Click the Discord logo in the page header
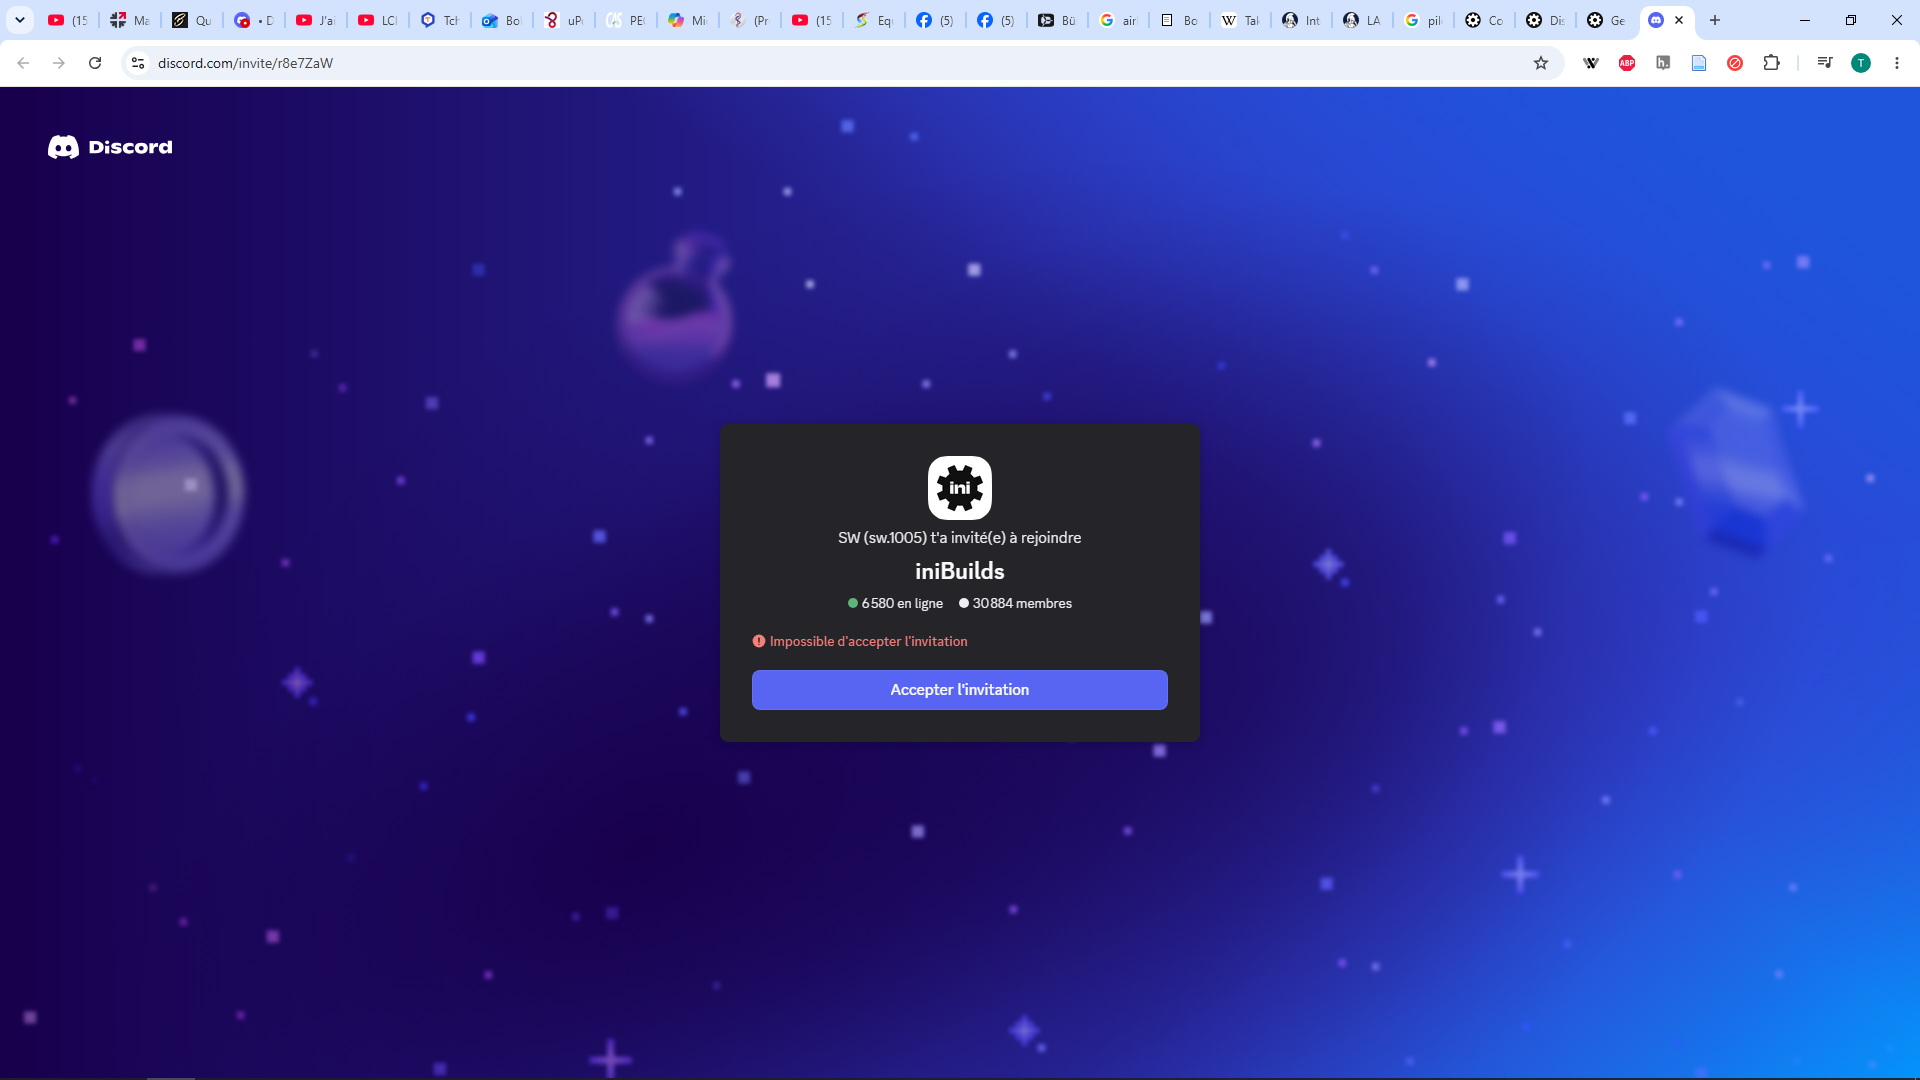The width and height of the screenshot is (1920, 1080). point(110,147)
